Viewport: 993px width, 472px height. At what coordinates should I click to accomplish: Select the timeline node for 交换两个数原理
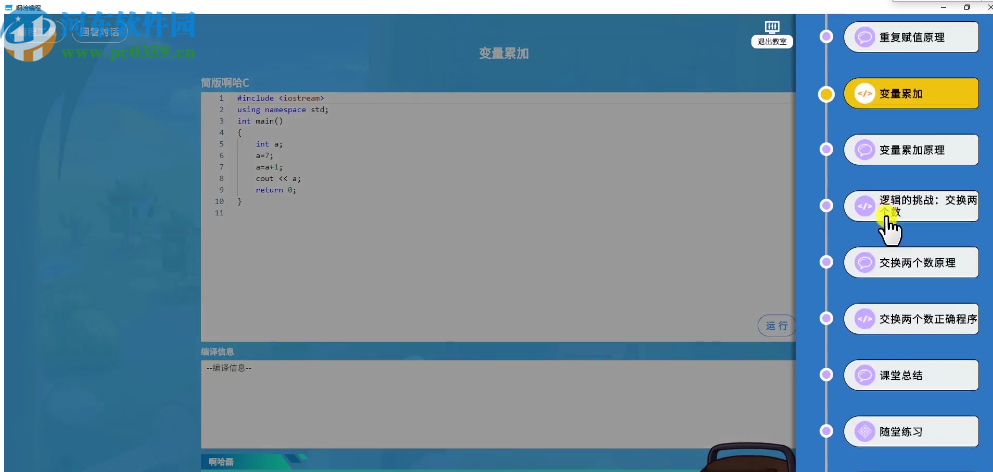pos(826,262)
